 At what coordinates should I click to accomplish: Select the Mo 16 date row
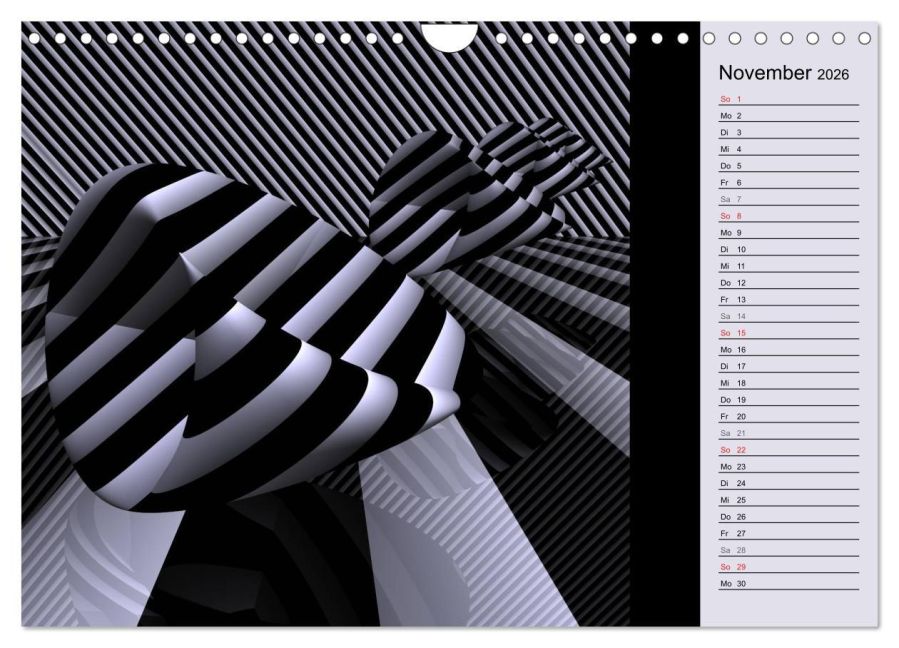789,350
